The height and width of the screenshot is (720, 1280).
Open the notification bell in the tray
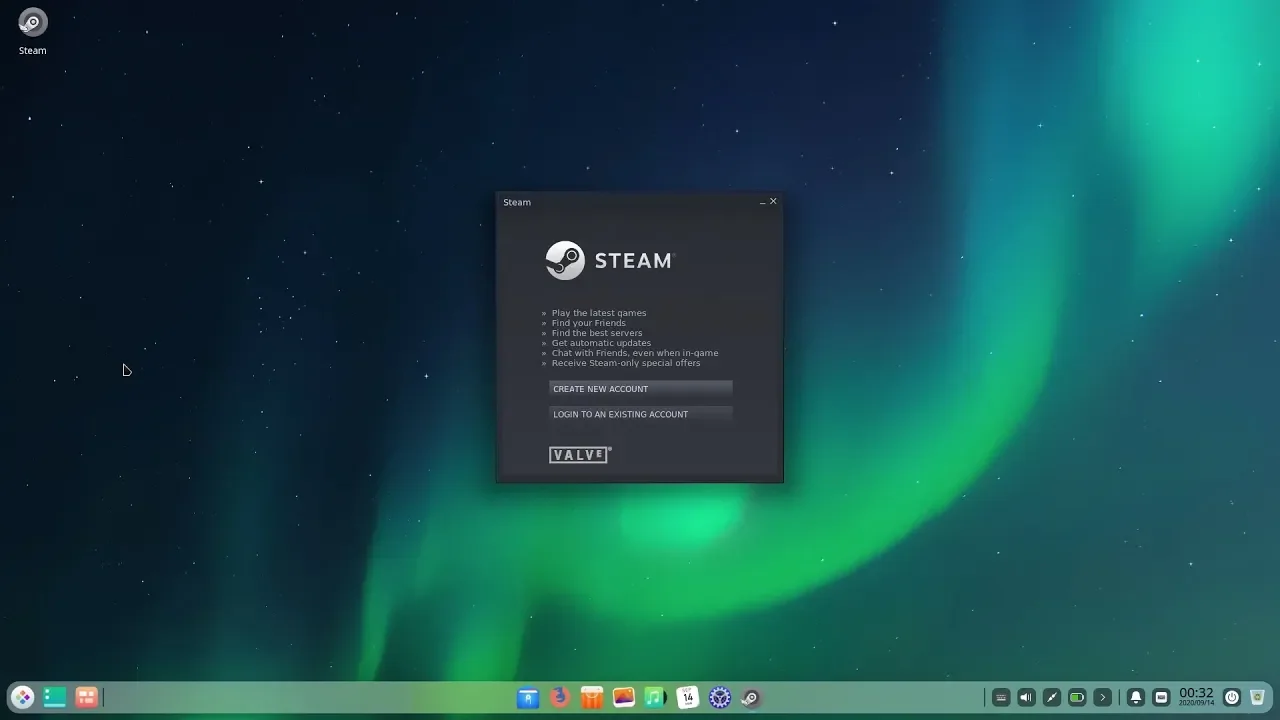pos(1136,698)
